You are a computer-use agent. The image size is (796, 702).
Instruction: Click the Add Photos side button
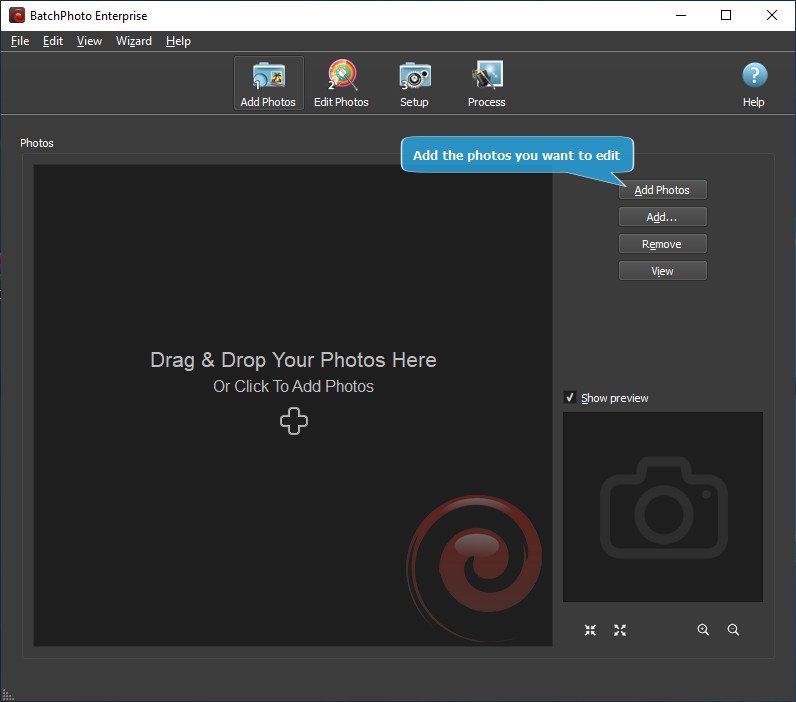662,190
